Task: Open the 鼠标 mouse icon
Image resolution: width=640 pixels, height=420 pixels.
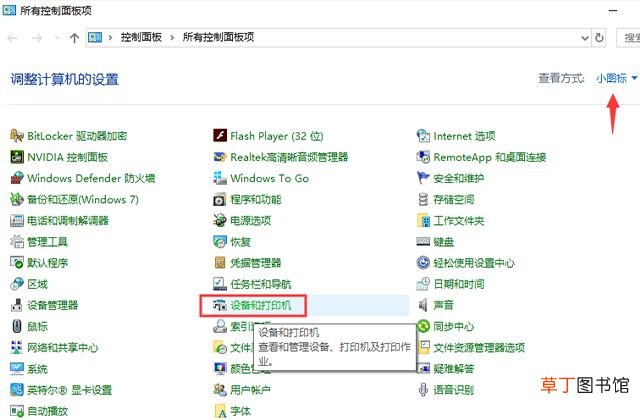Action: pyautogui.click(x=17, y=327)
